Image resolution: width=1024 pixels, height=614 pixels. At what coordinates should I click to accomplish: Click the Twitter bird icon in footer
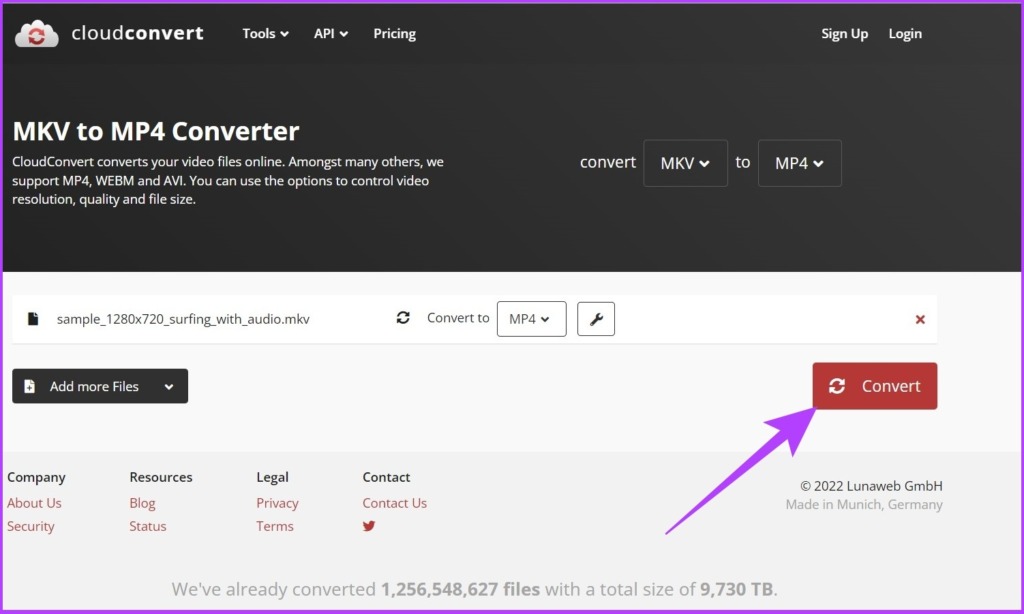click(369, 526)
